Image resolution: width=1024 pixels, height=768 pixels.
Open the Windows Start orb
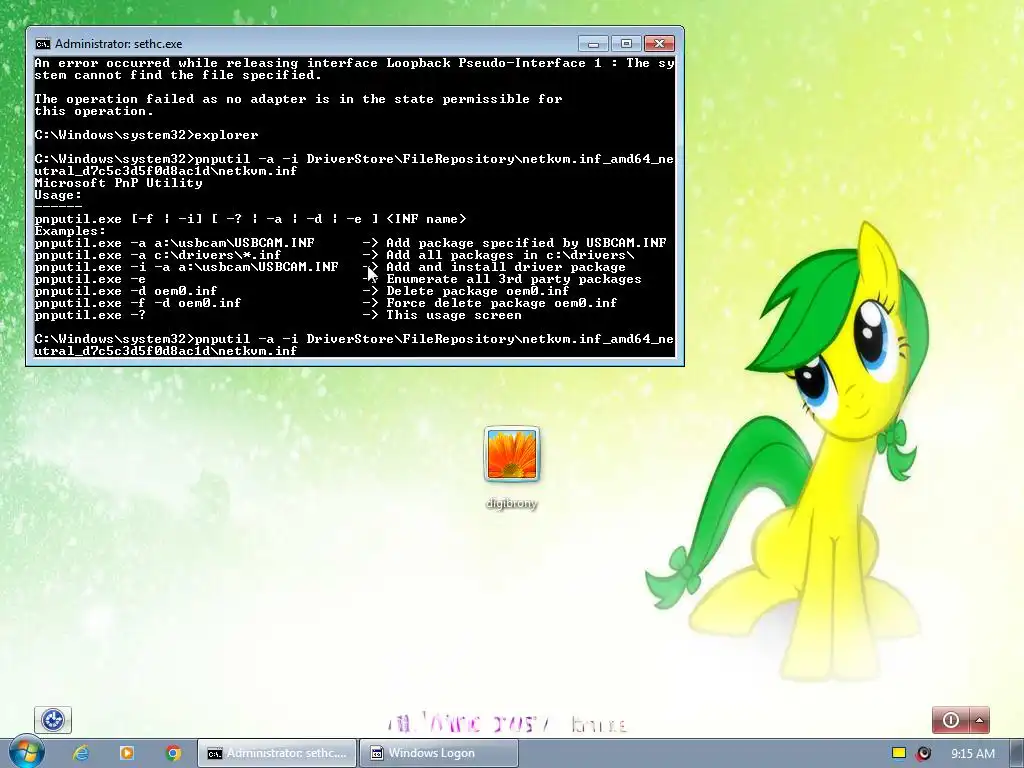click(26, 752)
